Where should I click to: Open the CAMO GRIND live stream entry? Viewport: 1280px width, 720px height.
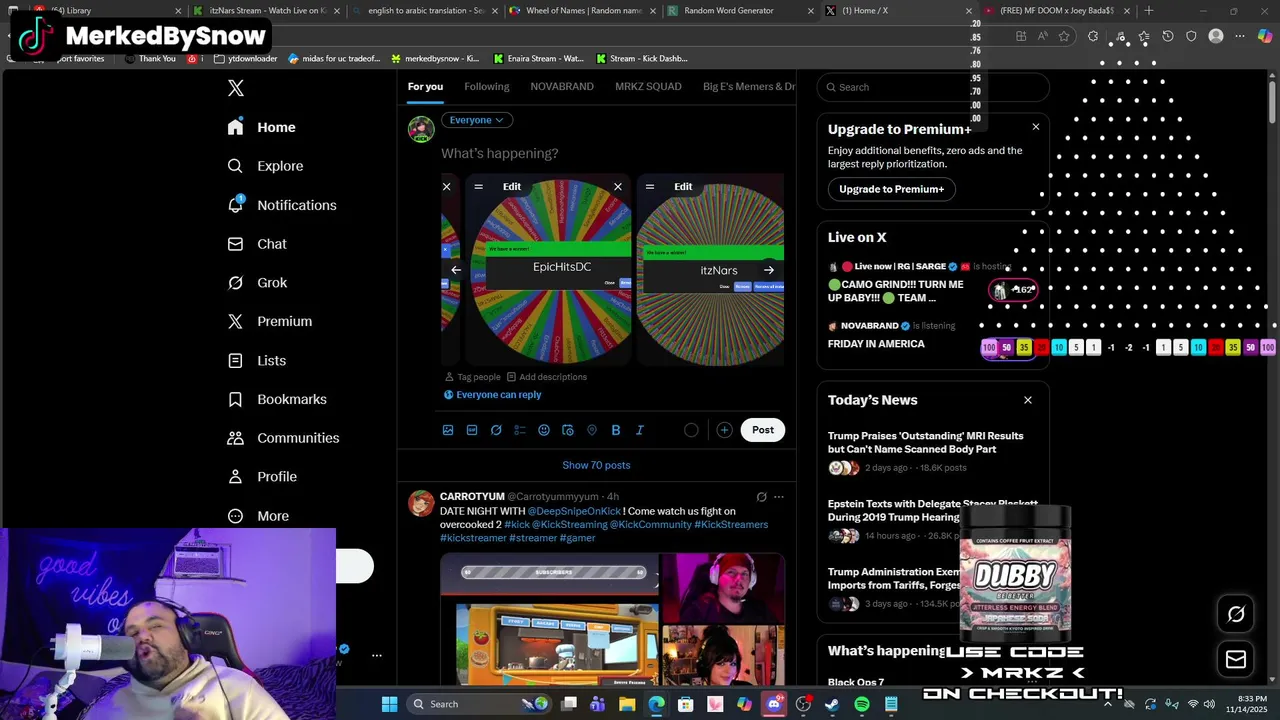933,284
